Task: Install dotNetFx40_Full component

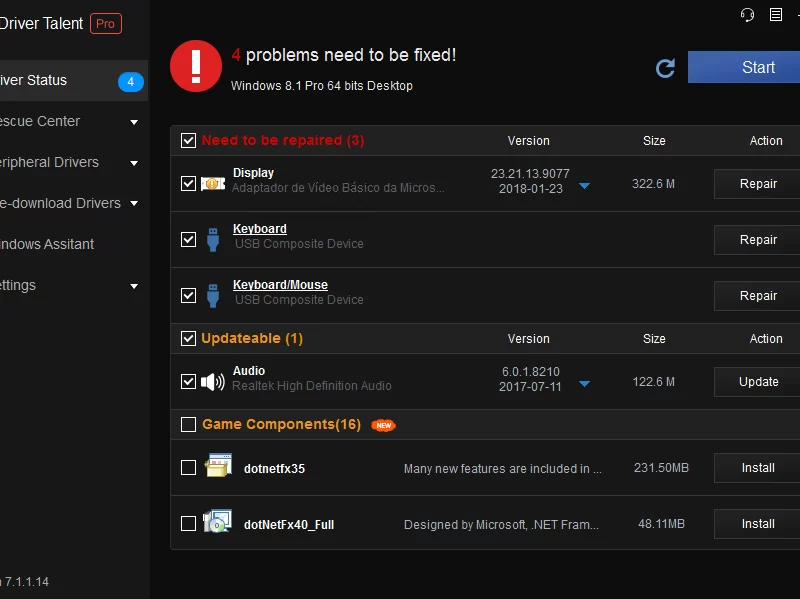Action: click(x=757, y=524)
